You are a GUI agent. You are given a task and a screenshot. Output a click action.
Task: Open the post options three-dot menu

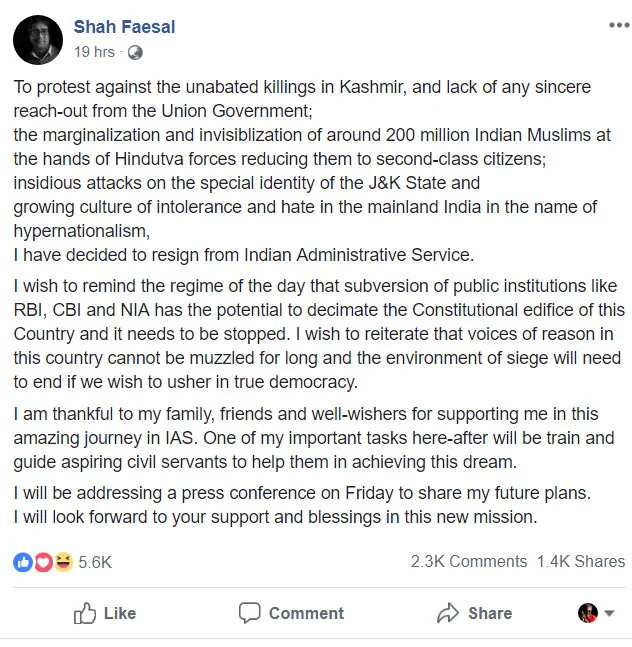click(x=619, y=25)
